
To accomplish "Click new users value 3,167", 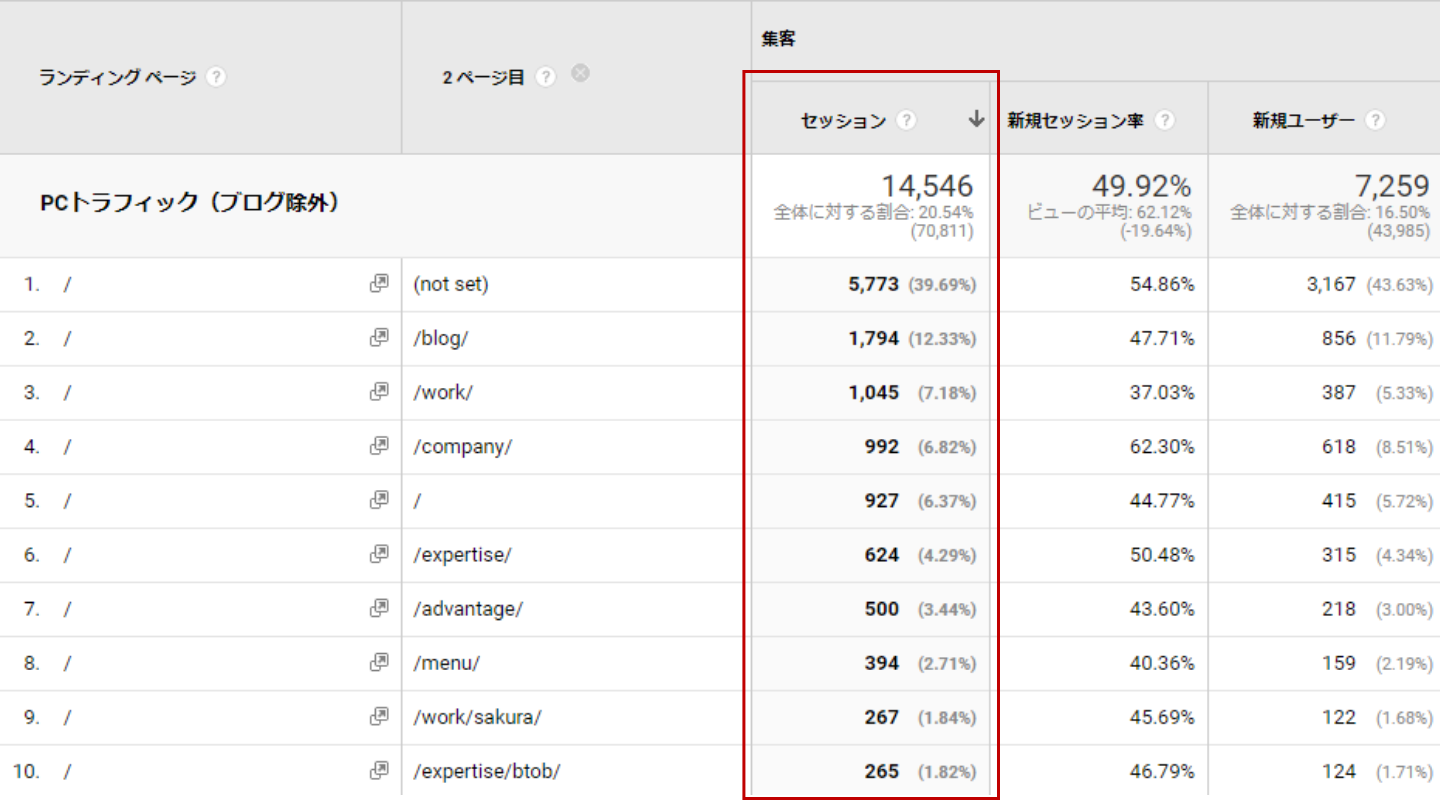I will [x=1331, y=284].
